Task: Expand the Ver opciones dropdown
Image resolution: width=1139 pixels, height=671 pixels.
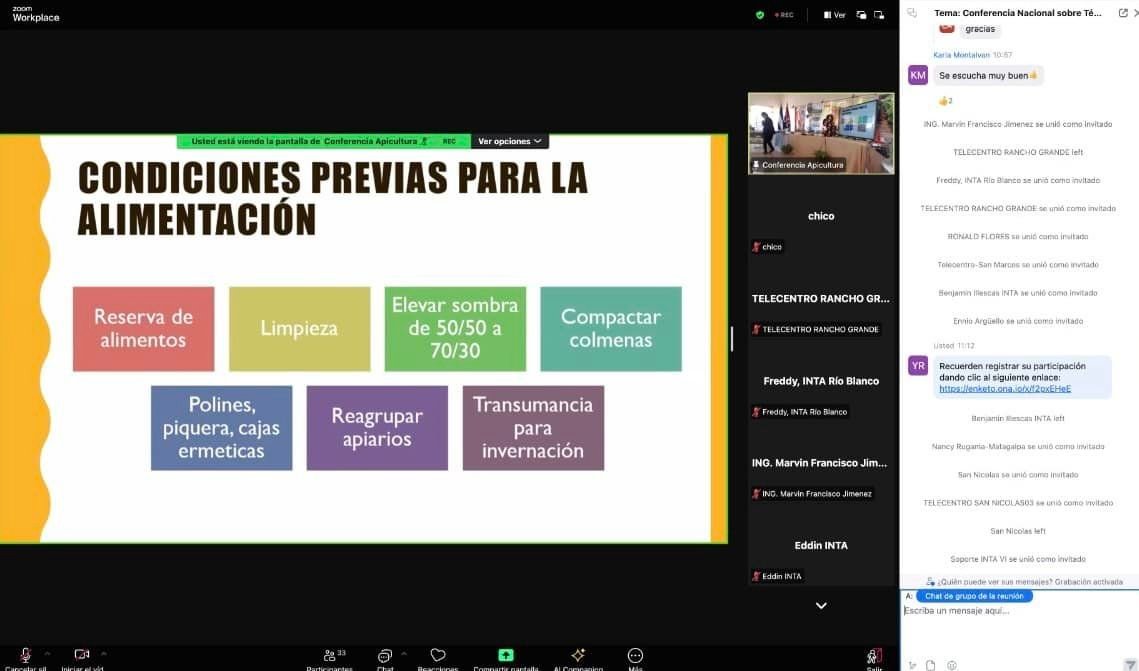Action: pyautogui.click(x=509, y=142)
